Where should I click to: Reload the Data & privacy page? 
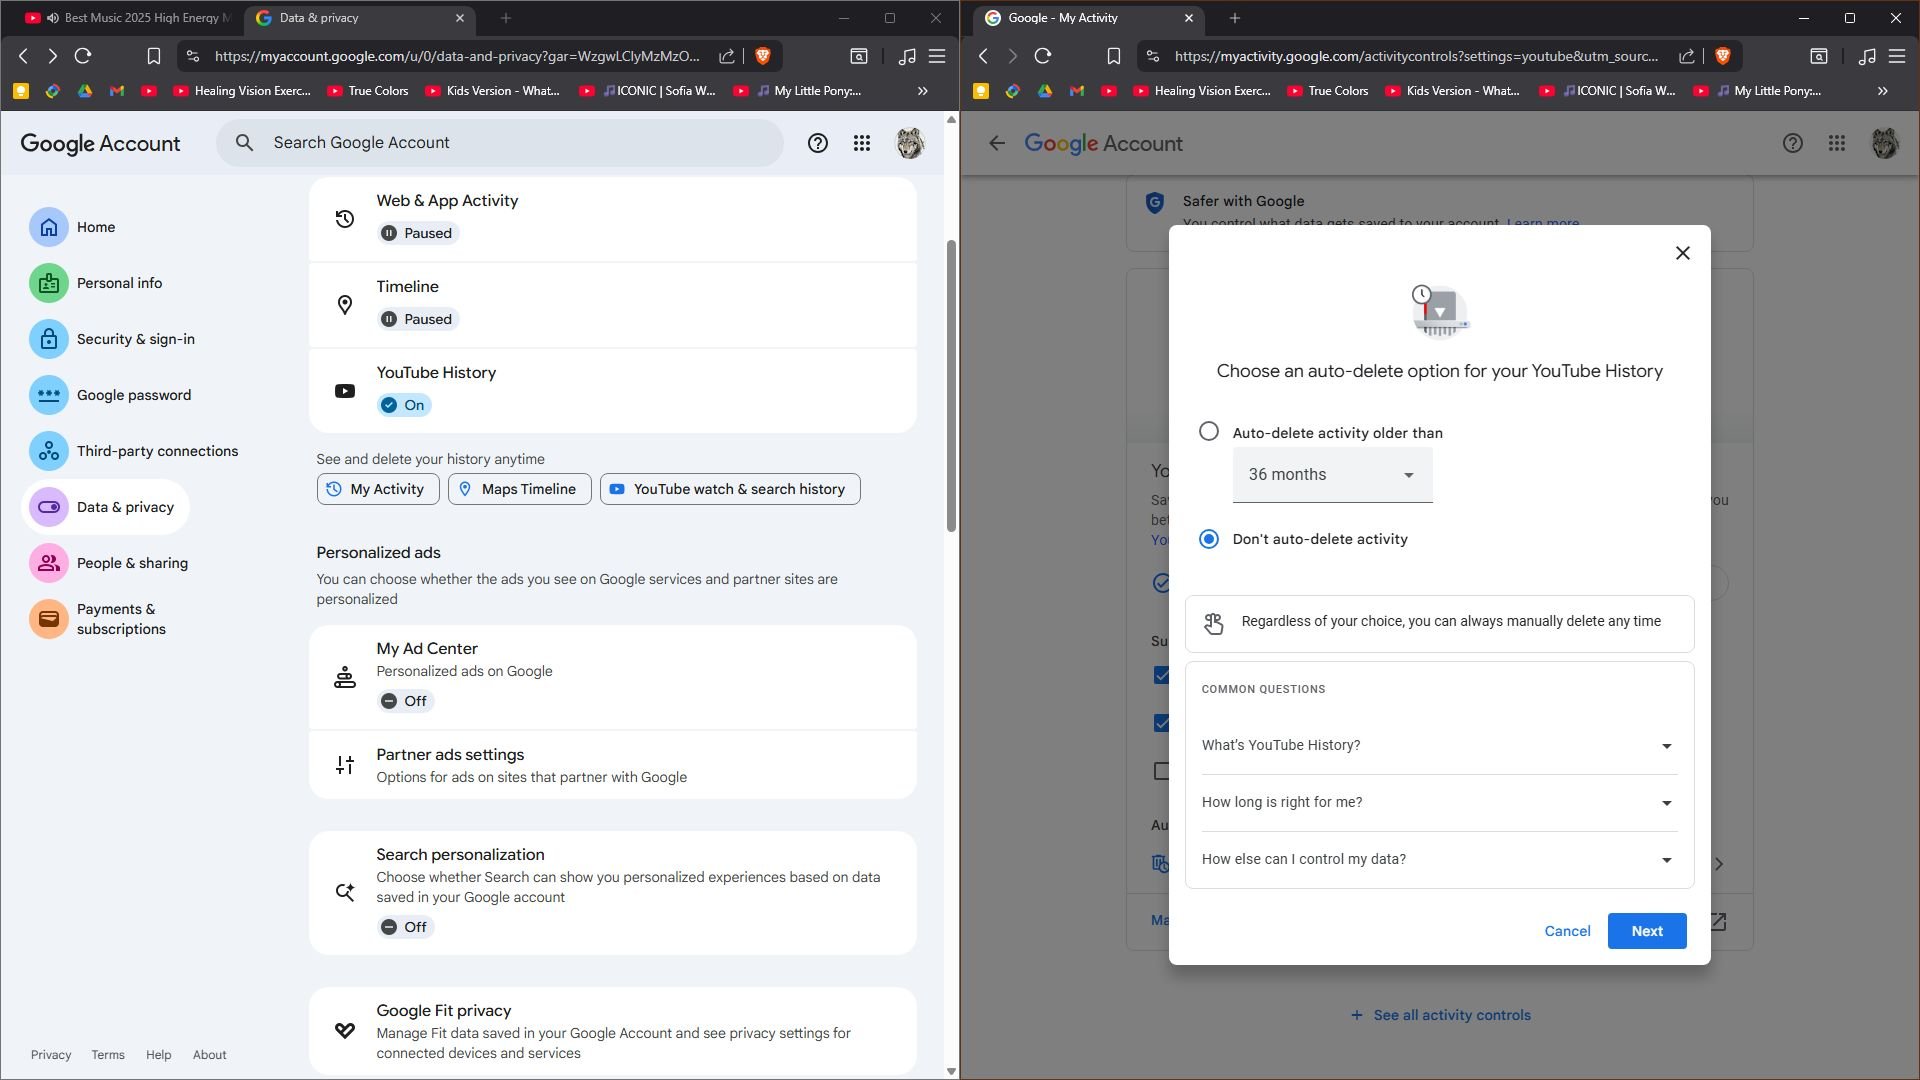83,56
